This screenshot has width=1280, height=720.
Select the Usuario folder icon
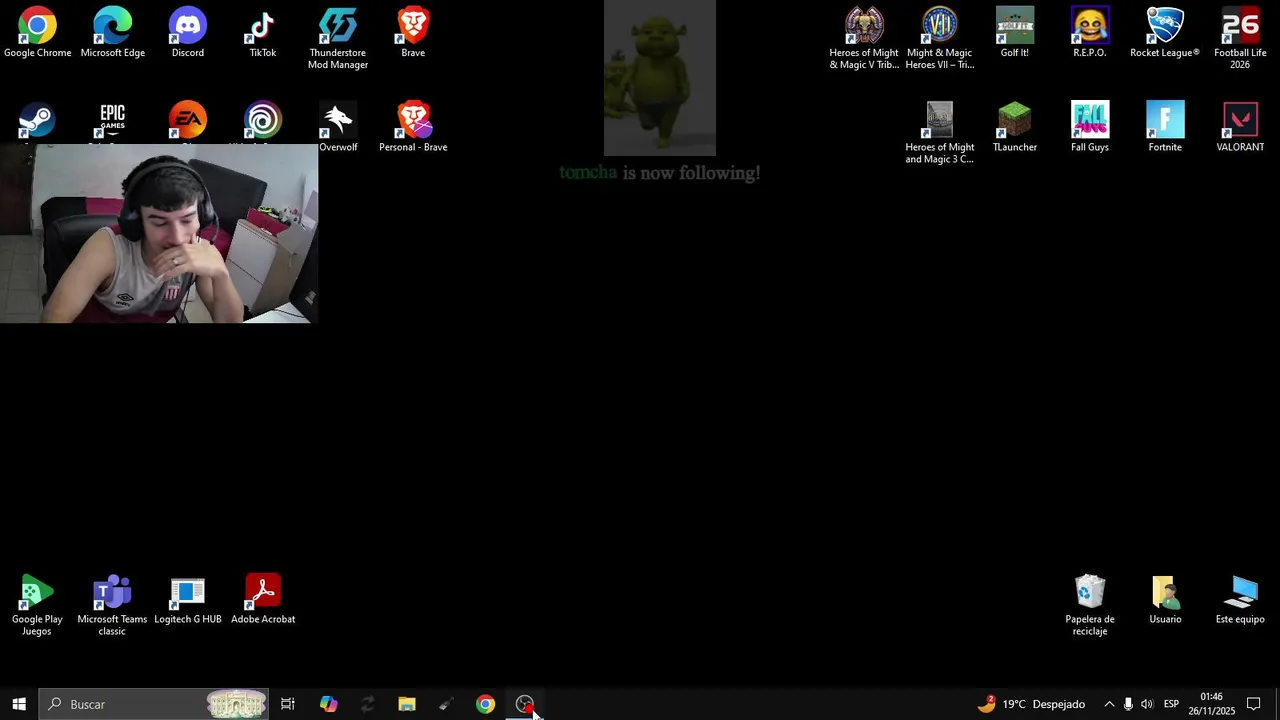point(1164,600)
